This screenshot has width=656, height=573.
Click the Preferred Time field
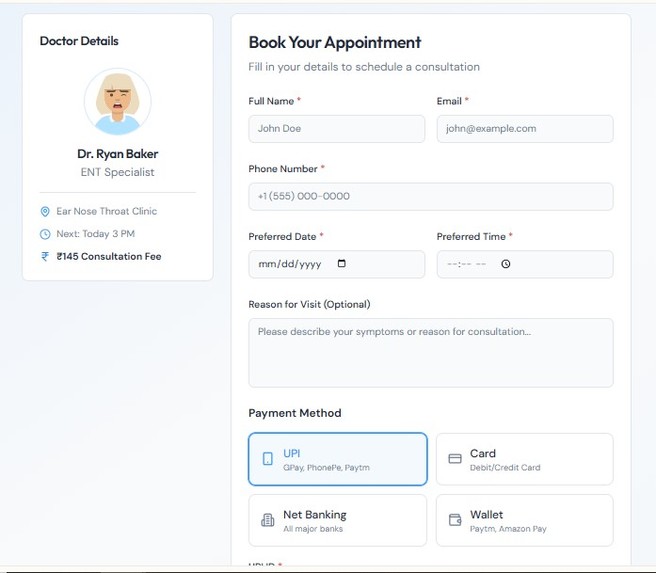click(525, 264)
